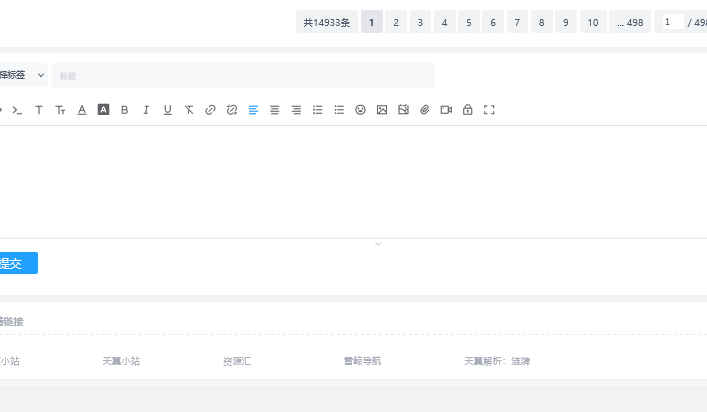Underline the selected text
Viewport: 707px width, 412px height.
167,110
